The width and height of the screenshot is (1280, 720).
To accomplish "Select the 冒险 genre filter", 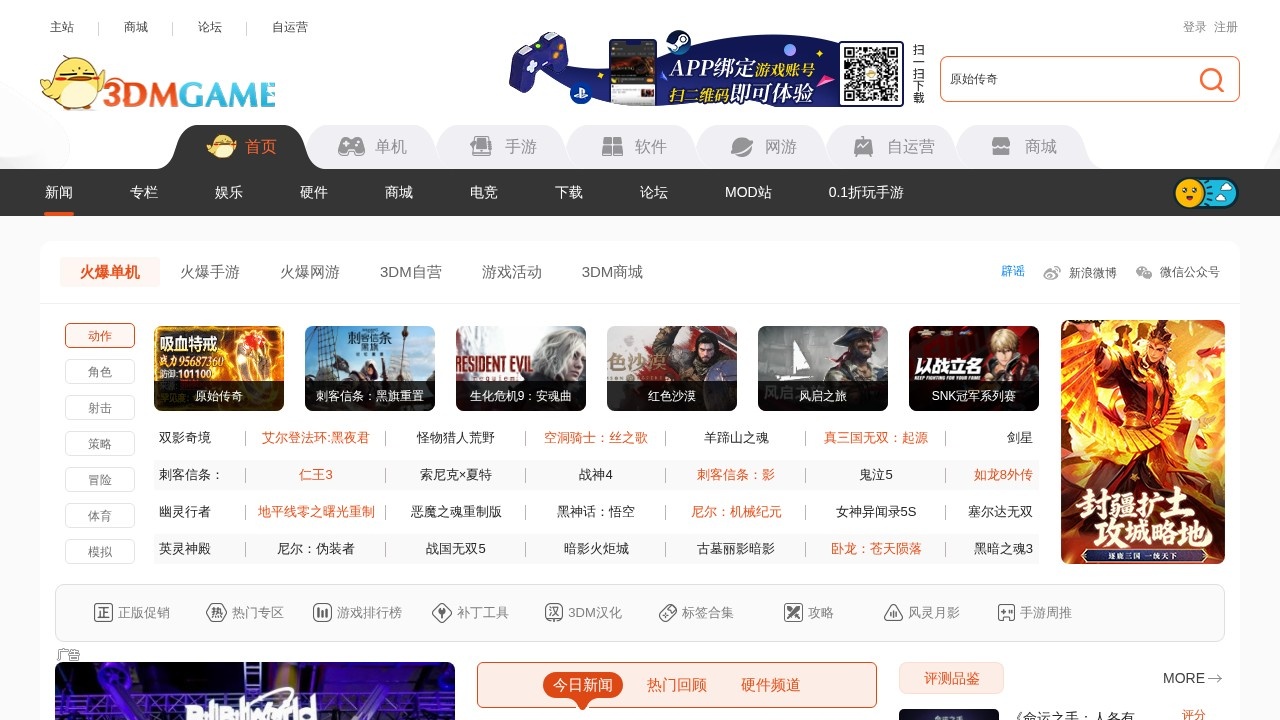I will pos(100,480).
